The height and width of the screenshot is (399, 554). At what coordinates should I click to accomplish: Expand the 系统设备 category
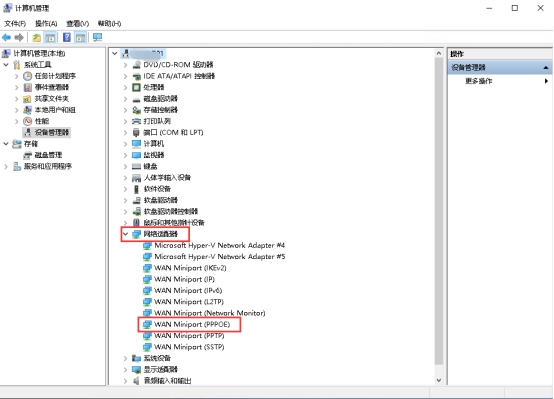[125, 358]
